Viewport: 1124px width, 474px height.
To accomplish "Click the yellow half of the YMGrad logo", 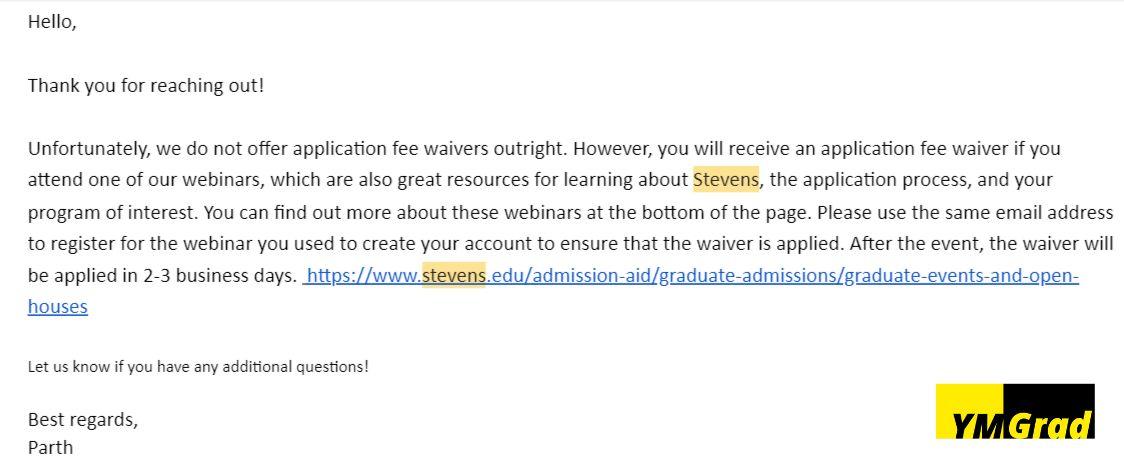I will [x=969, y=412].
